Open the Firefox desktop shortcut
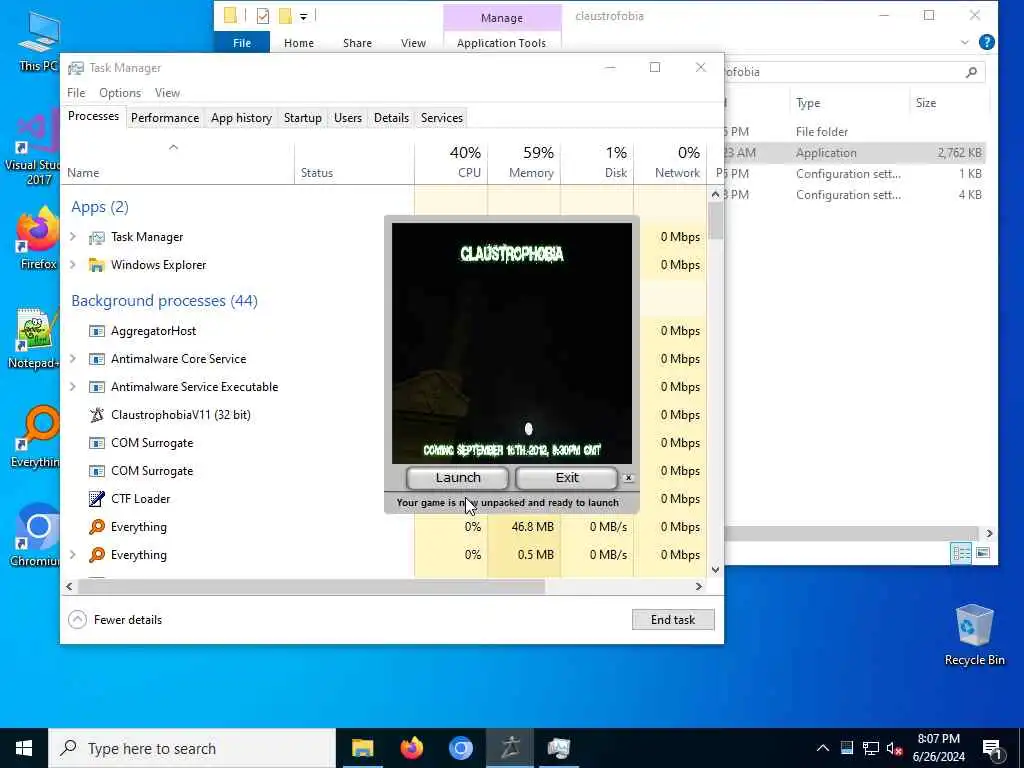The width and height of the screenshot is (1024, 768). coord(37,238)
